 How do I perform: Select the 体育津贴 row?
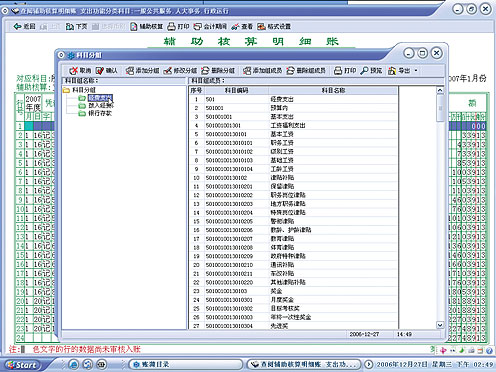point(293,247)
